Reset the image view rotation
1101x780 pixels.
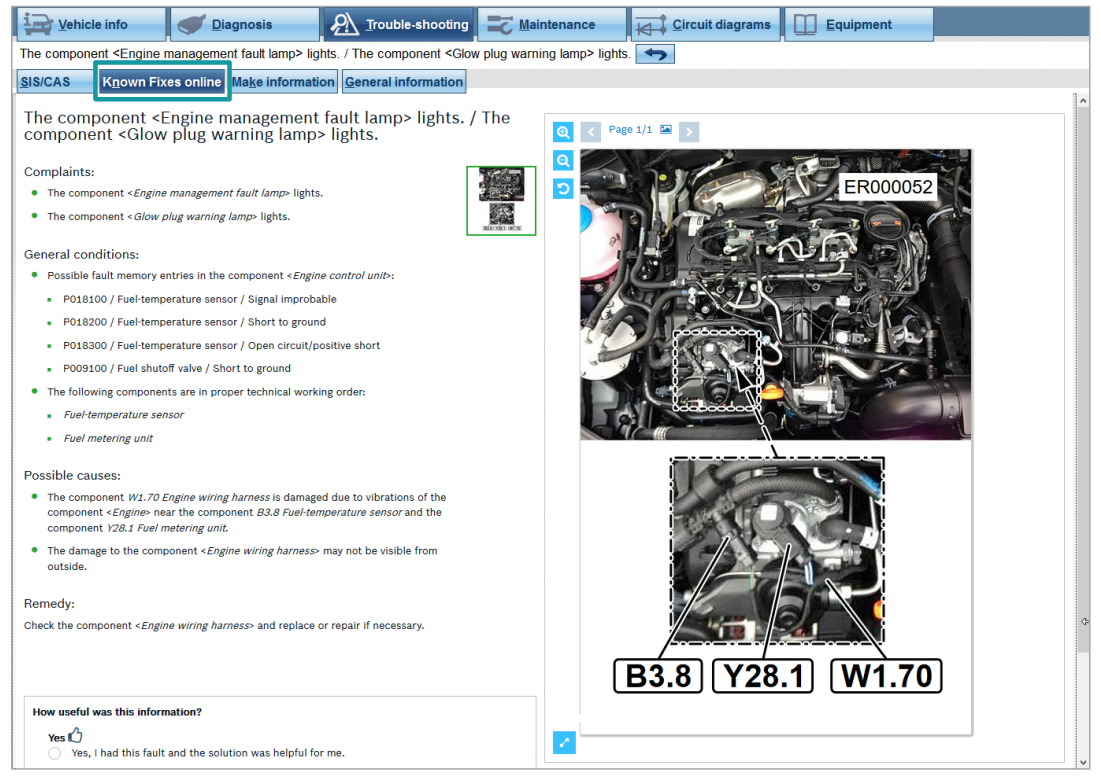tap(563, 188)
